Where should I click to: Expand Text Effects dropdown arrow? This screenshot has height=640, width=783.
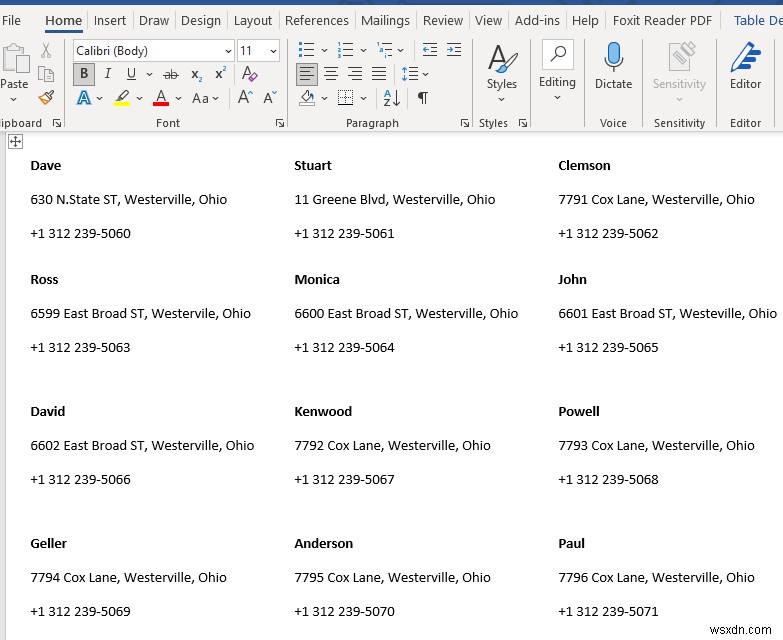99,98
